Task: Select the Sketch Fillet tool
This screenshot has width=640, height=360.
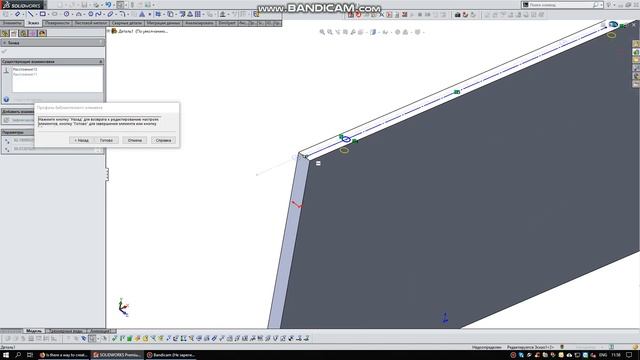Action: (122, 14)
